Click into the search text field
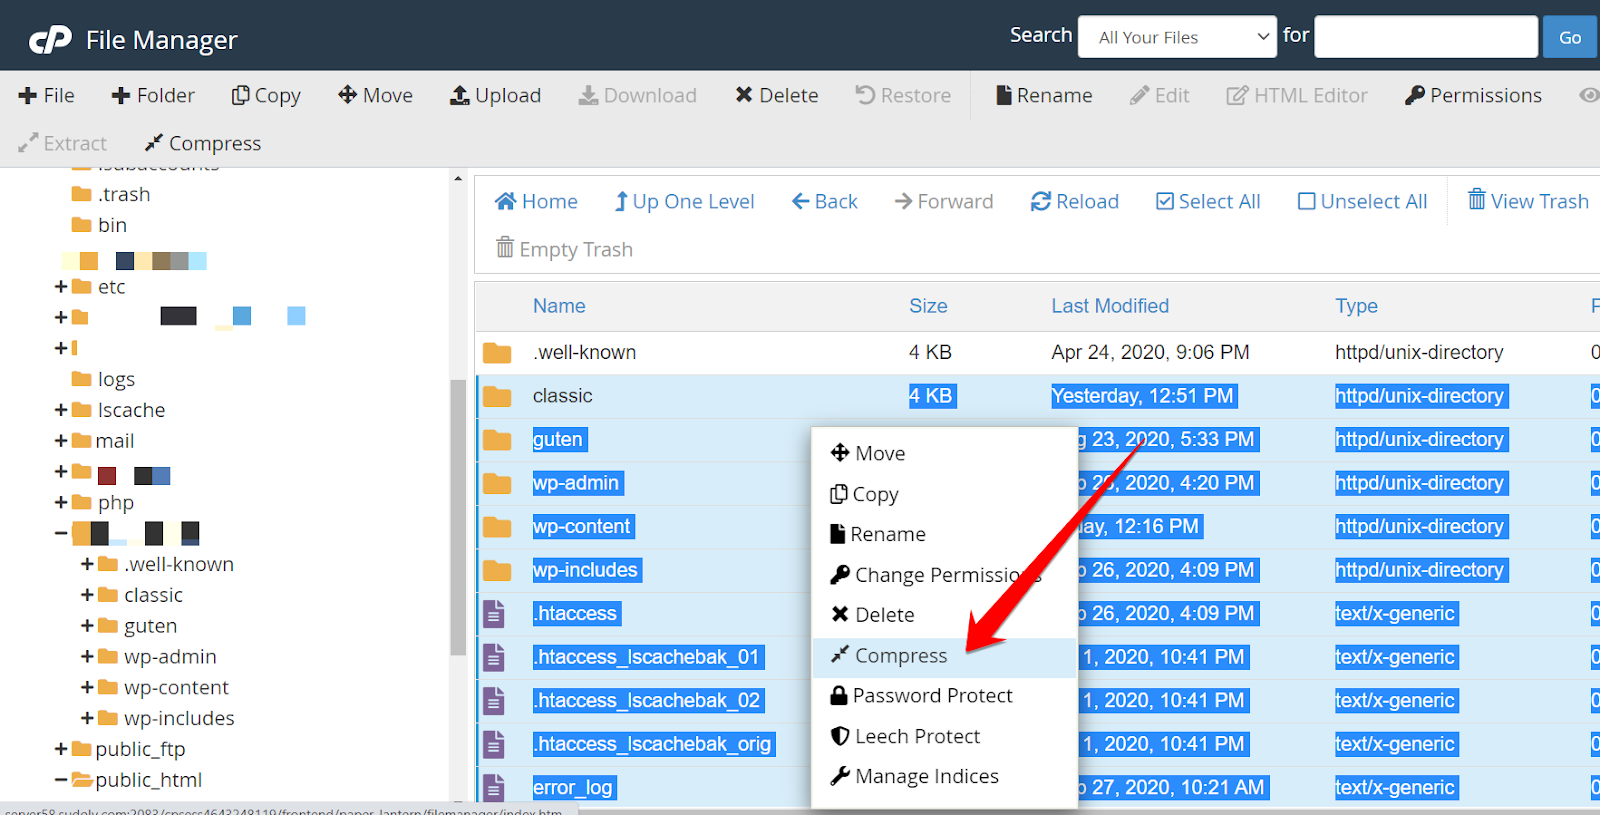 pos(1425,37)
